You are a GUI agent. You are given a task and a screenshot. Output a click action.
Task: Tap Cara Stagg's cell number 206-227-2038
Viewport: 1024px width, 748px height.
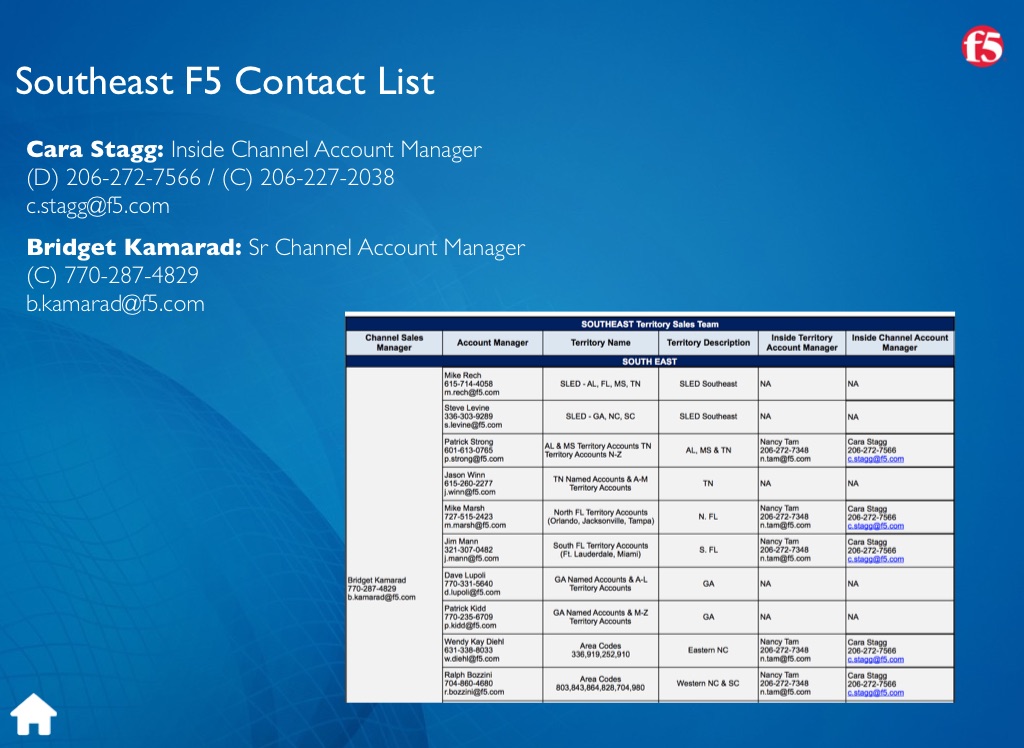click(x=327, y=178)
